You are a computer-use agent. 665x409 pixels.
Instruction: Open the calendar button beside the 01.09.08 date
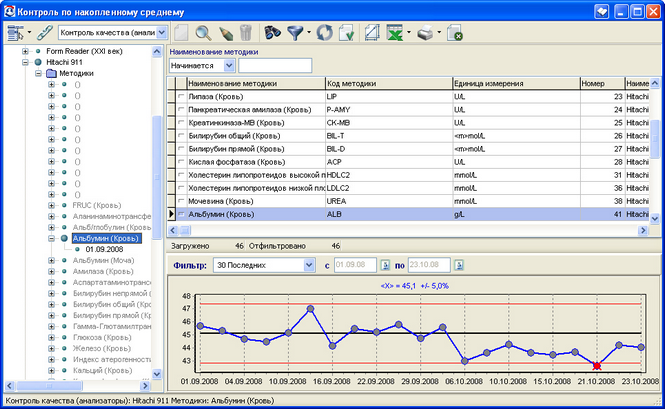(x=385, y=265)
